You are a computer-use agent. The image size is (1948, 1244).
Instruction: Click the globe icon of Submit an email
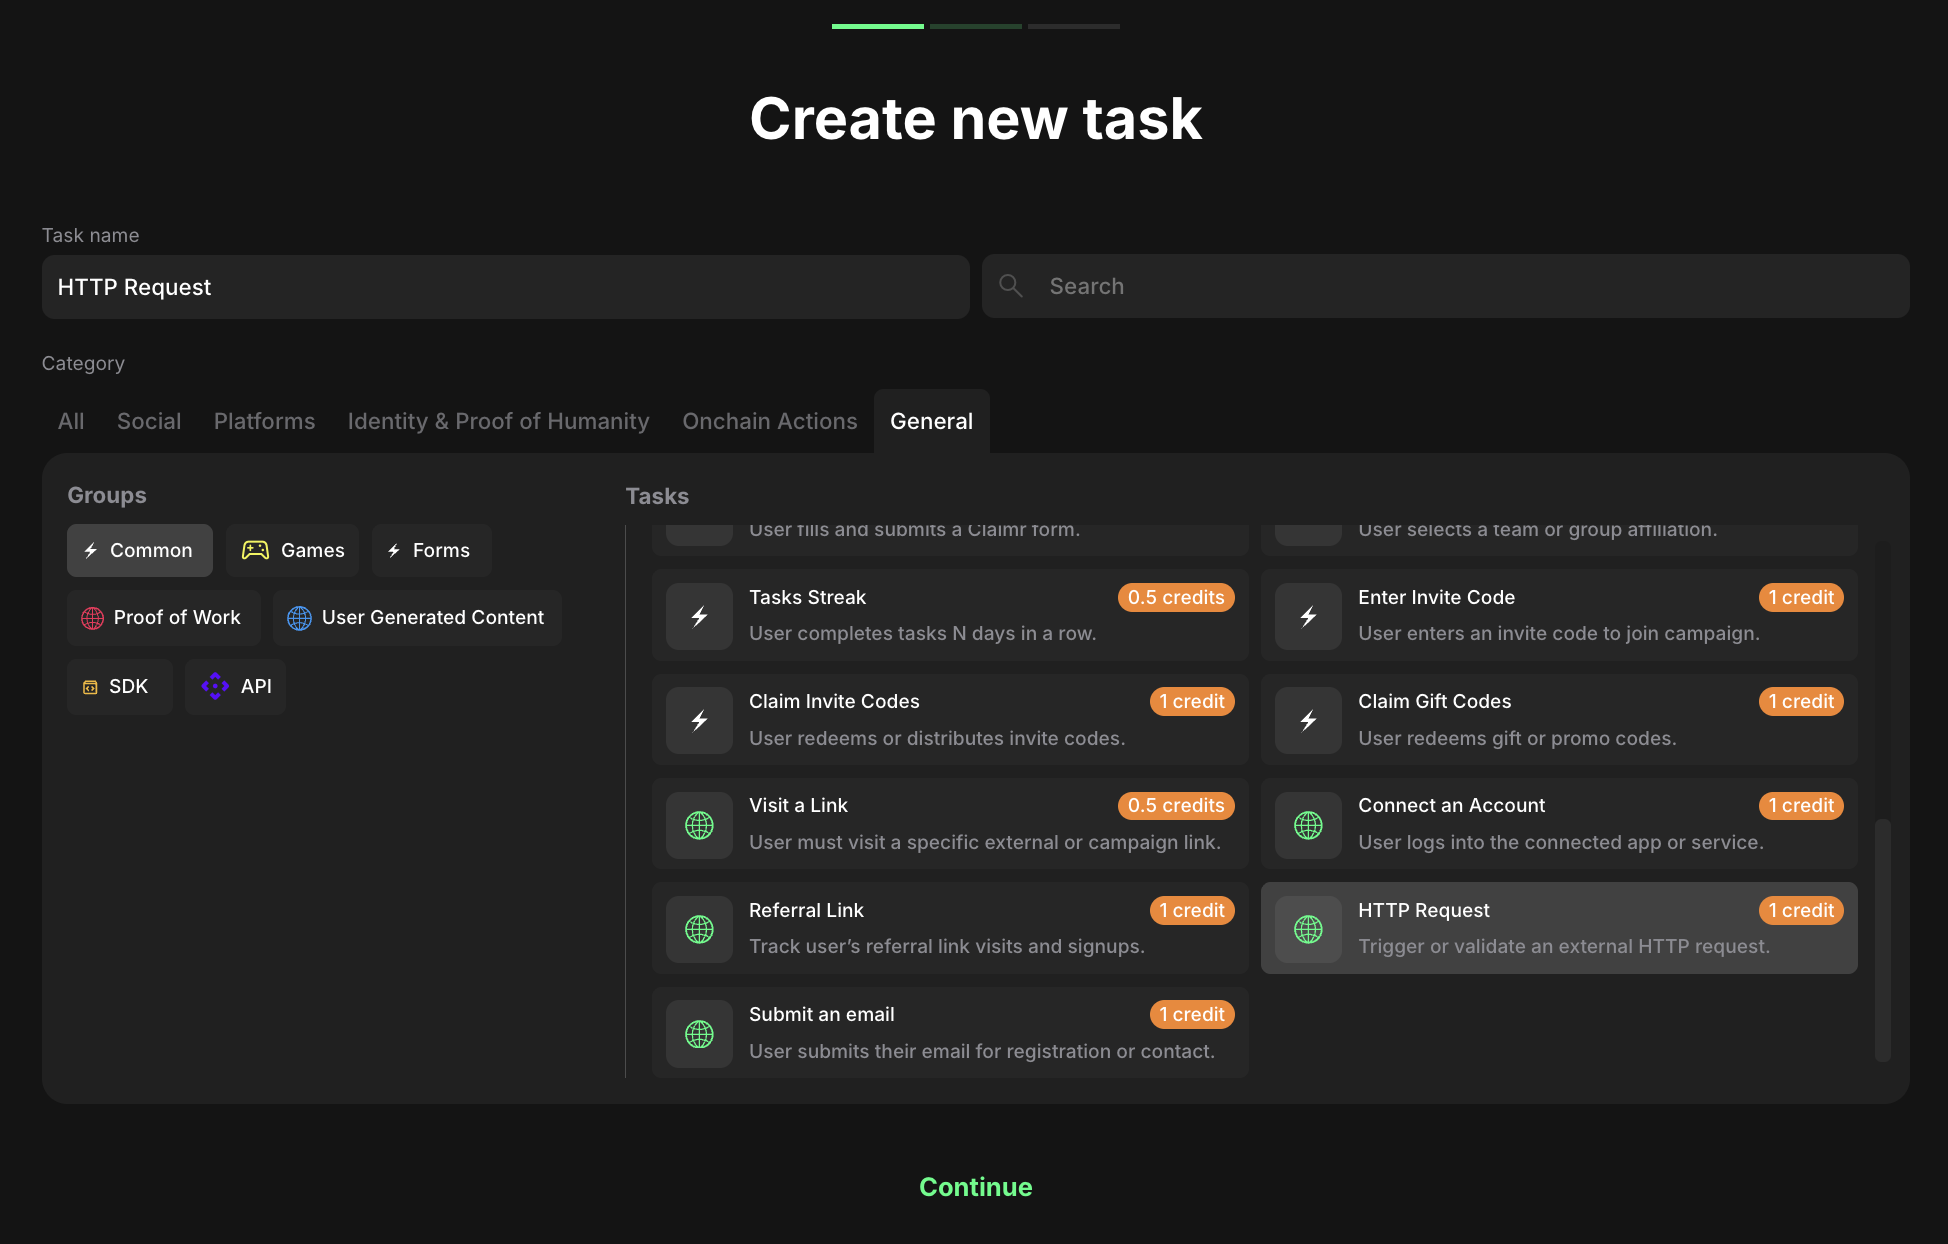(699, 1034)
